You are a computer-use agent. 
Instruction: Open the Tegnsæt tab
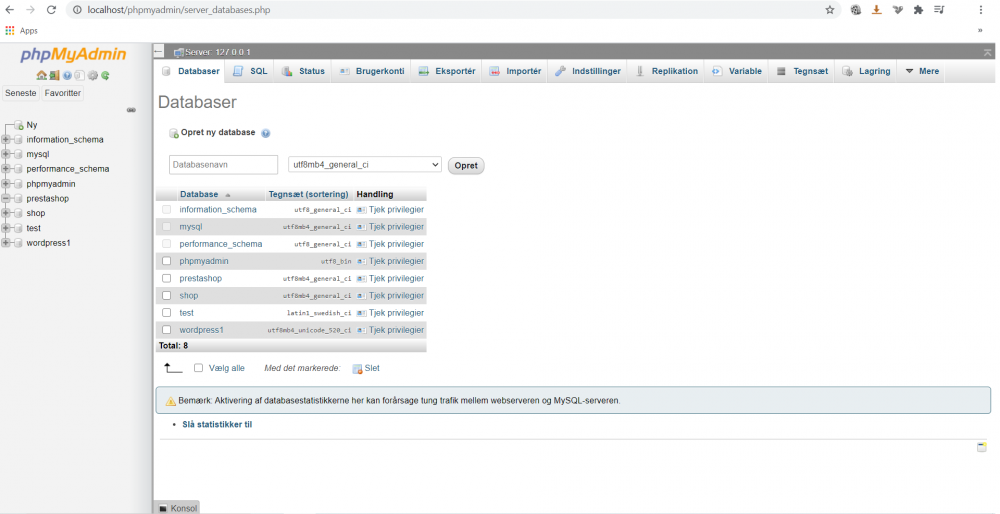click(802, 71)
